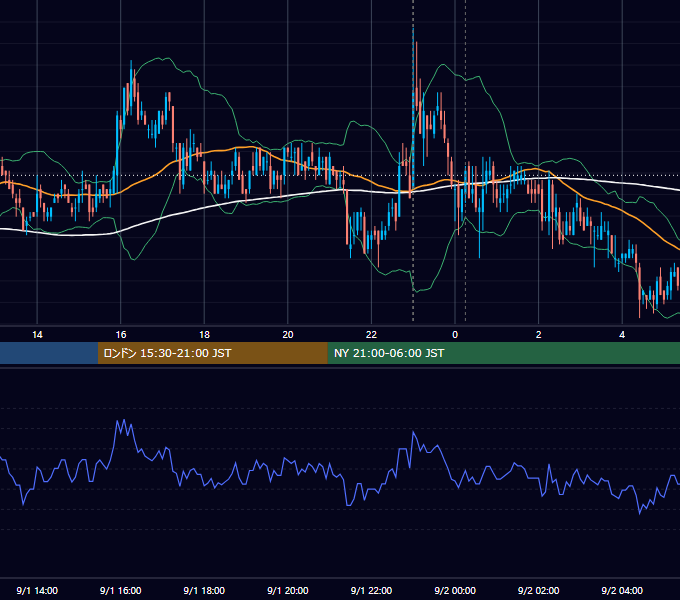The image size is (680, 600).
Task: Click the 9/2 02:00 time label
Action: (539, 590)
